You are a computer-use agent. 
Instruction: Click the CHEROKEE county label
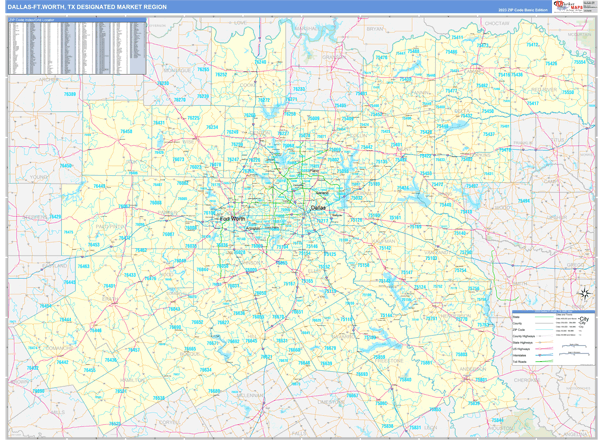pos(526,380)
